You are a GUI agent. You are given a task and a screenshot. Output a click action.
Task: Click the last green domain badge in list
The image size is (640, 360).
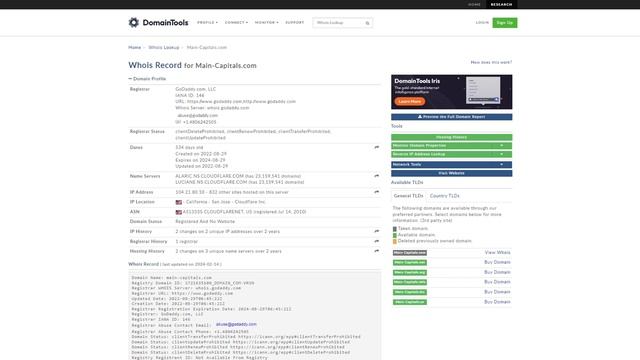click(x=410, y=302)
